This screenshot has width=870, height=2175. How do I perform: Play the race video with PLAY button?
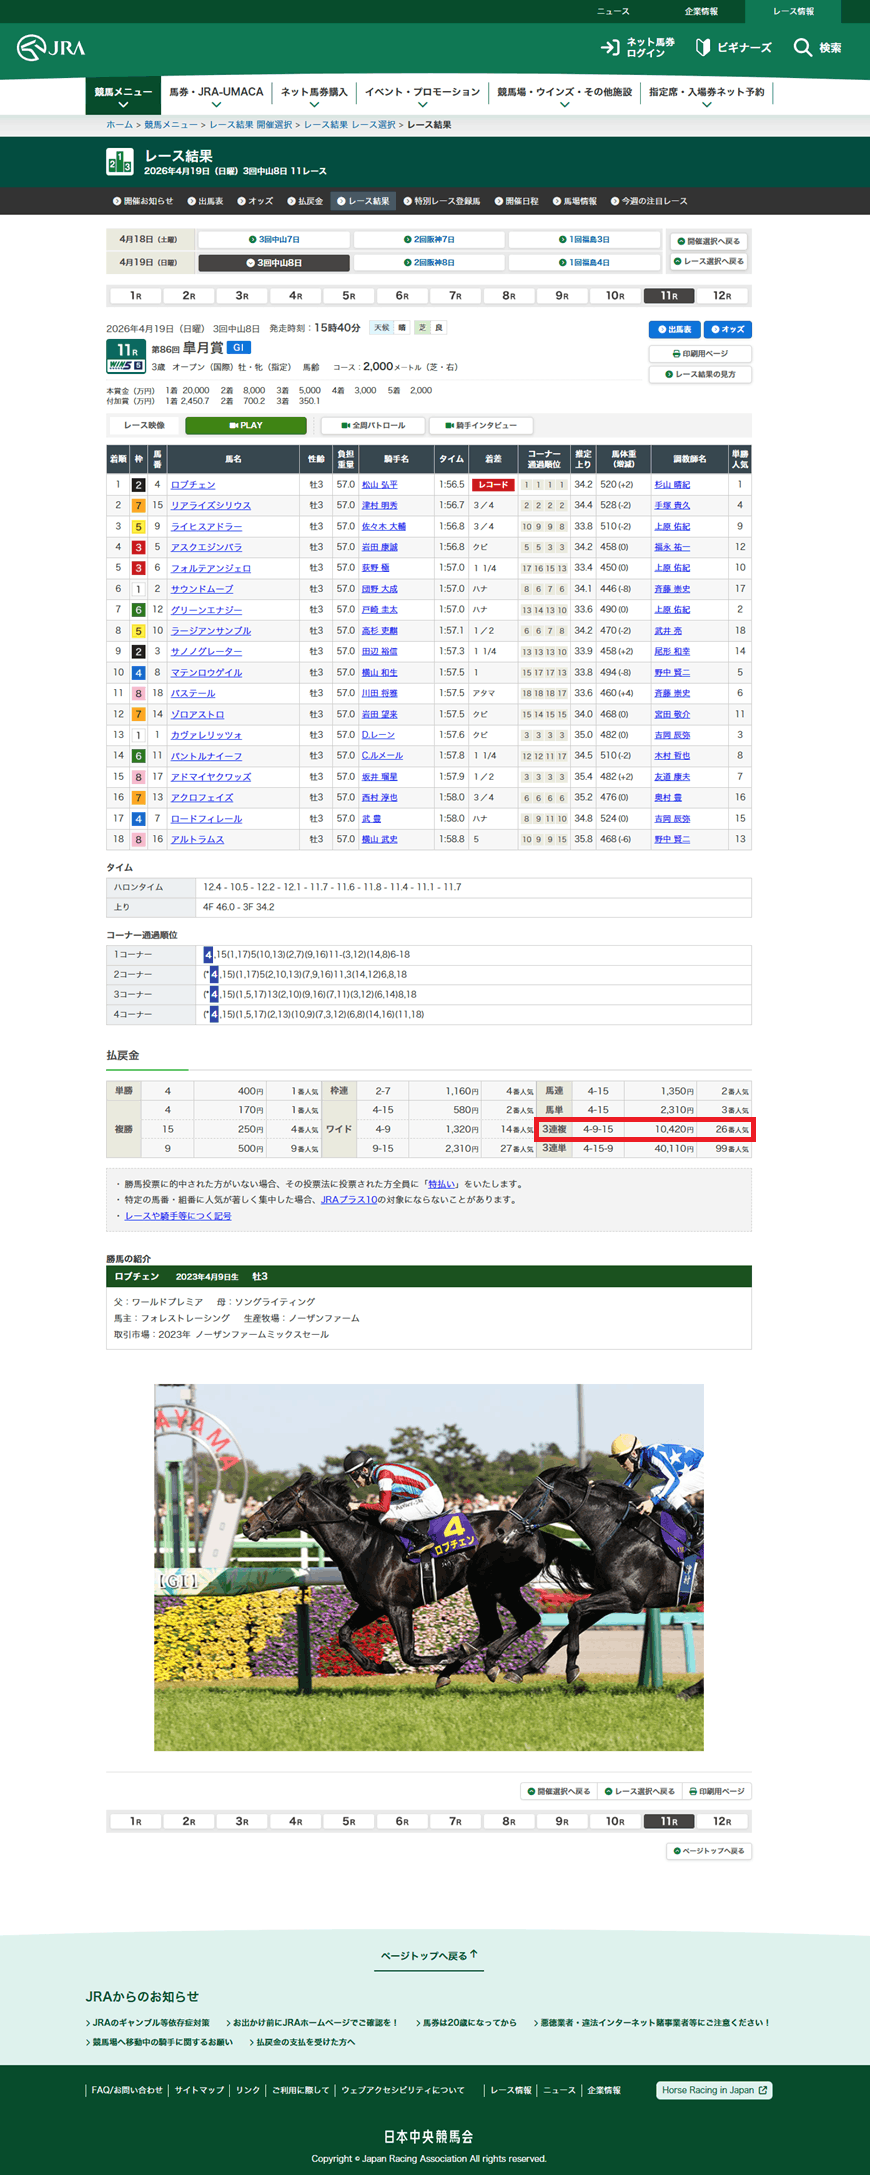pos(245,426)
